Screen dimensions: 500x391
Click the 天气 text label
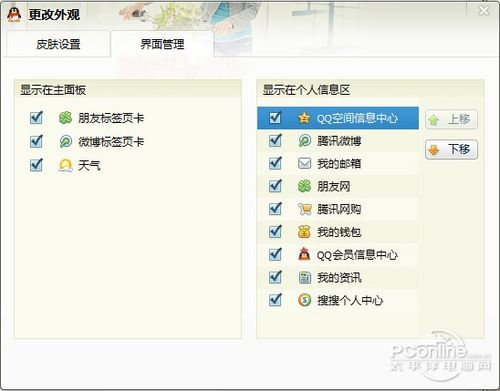89,165
